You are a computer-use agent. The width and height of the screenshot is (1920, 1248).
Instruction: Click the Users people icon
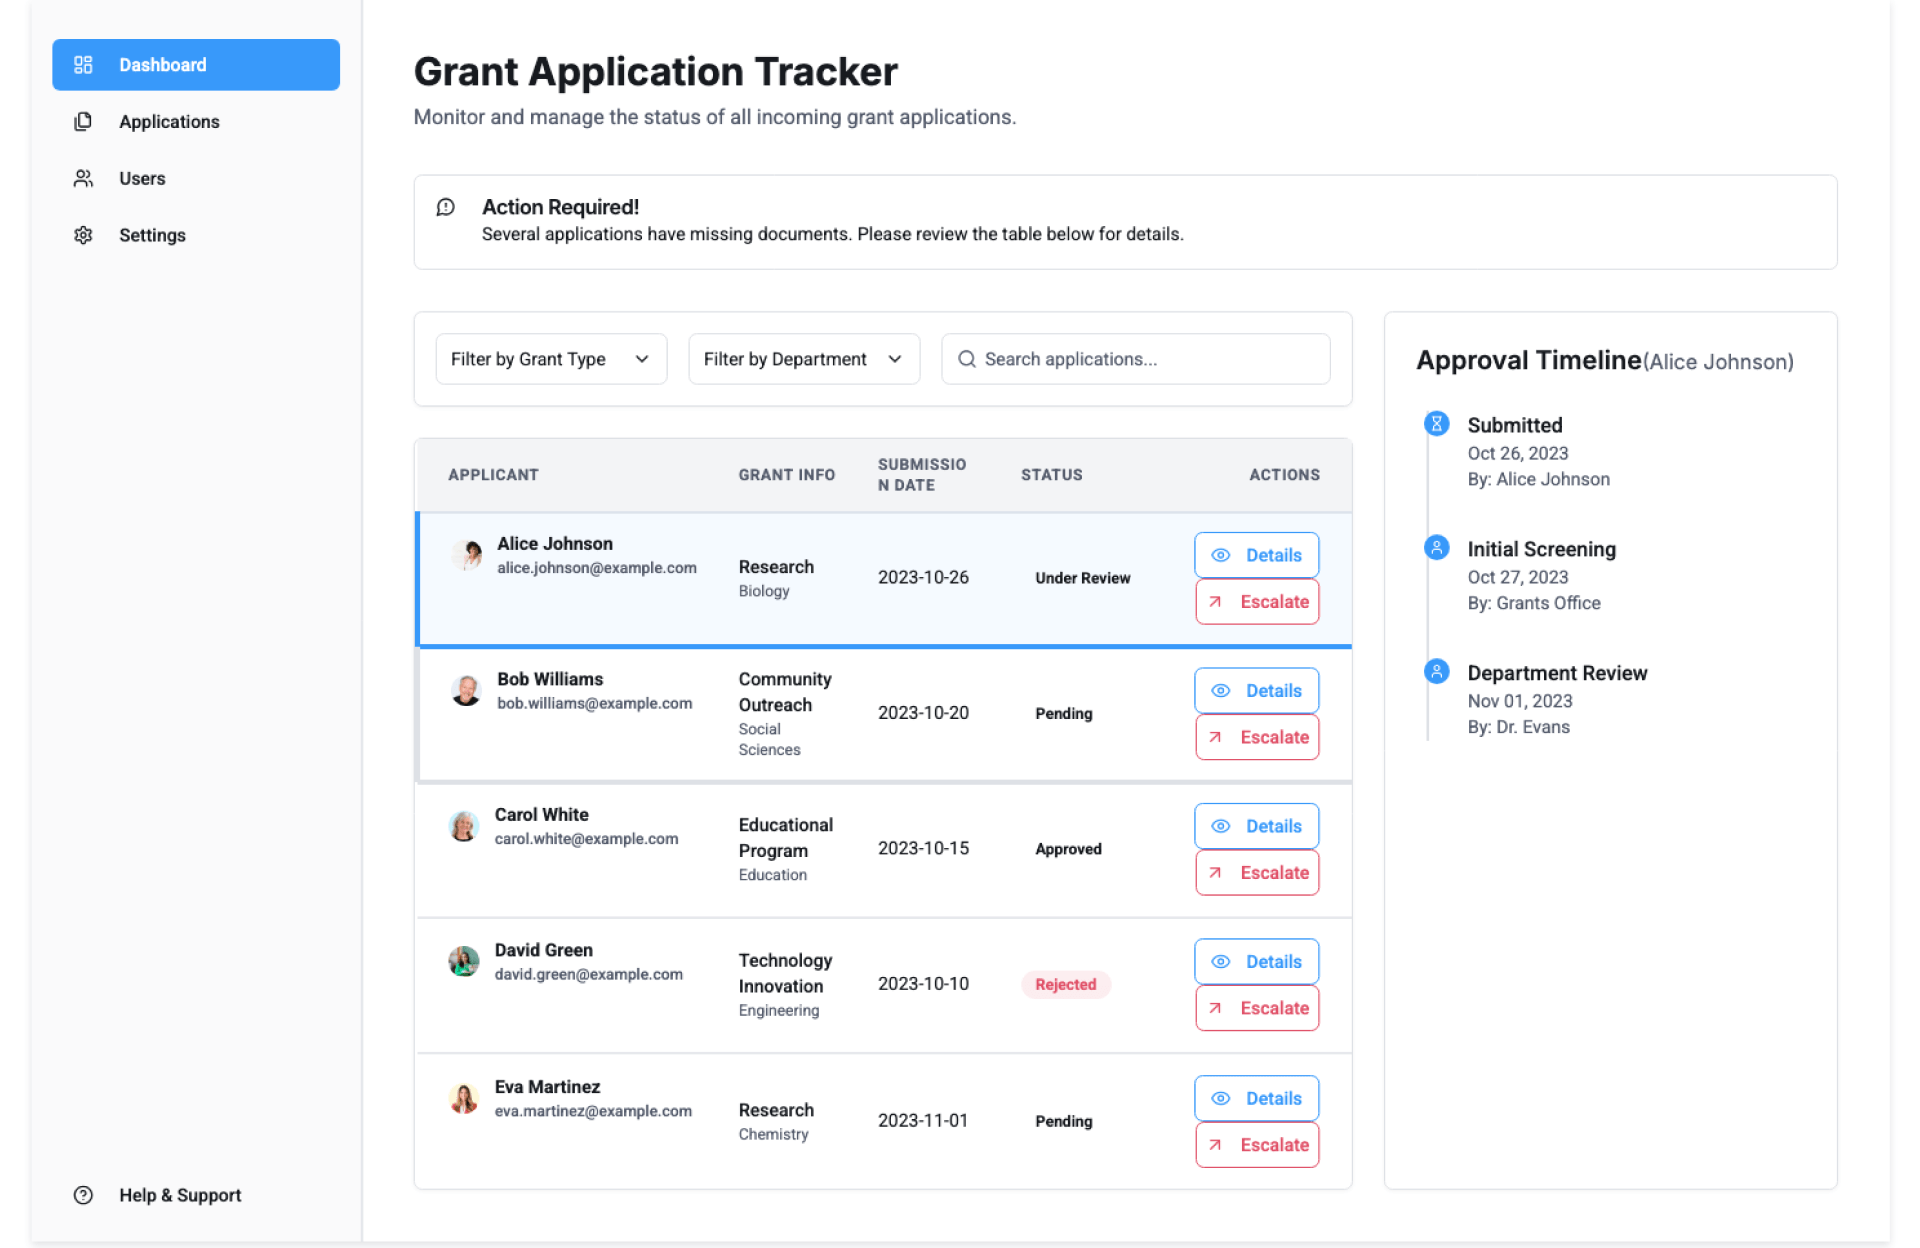point(83,179)
